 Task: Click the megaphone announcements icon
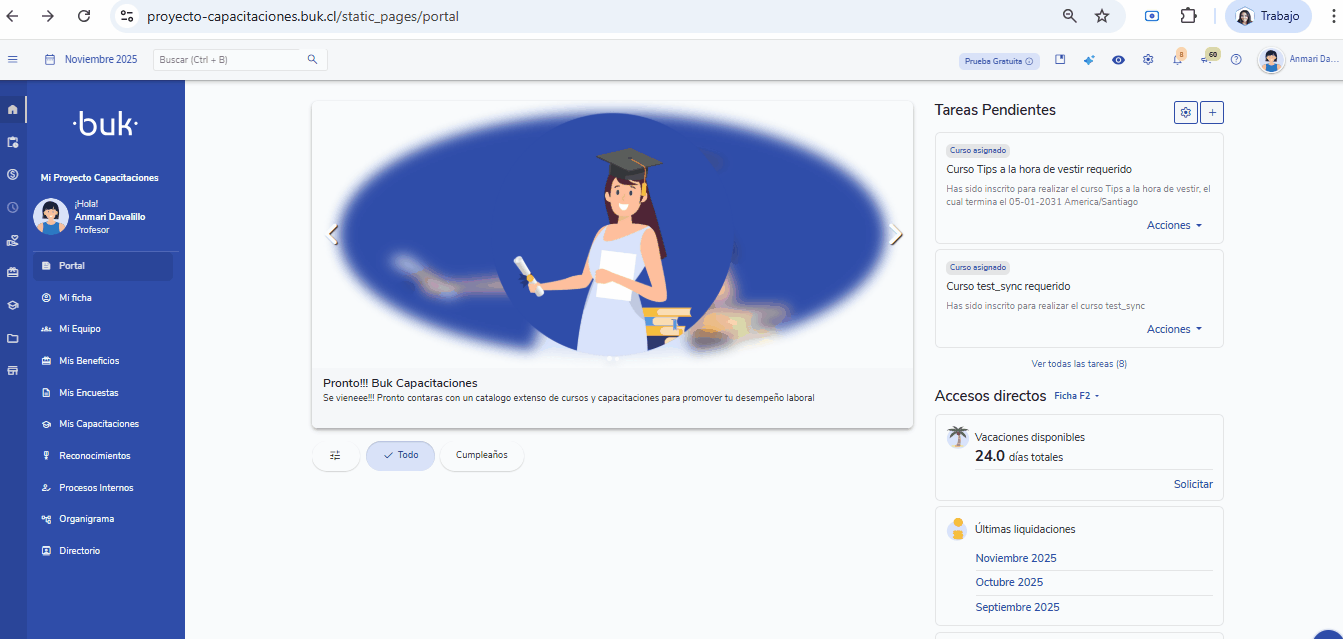(1207, 60)
